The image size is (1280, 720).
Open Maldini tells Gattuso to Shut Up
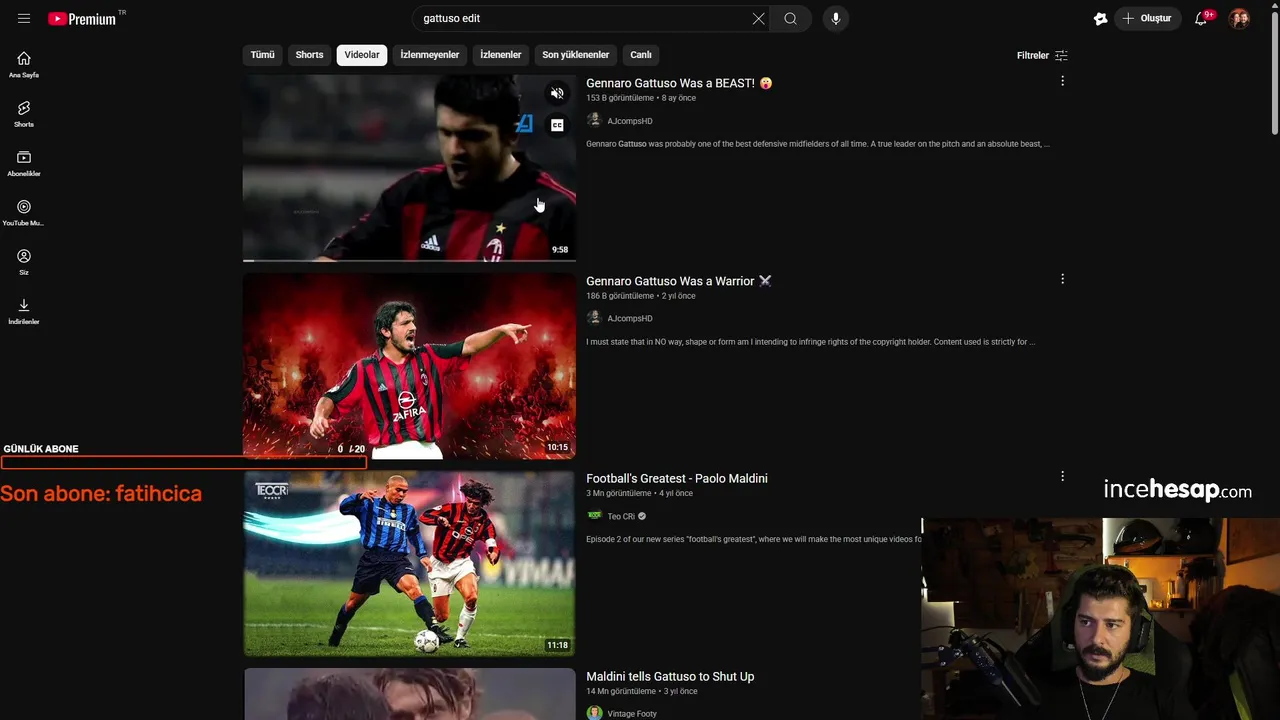tap(670, 677)
